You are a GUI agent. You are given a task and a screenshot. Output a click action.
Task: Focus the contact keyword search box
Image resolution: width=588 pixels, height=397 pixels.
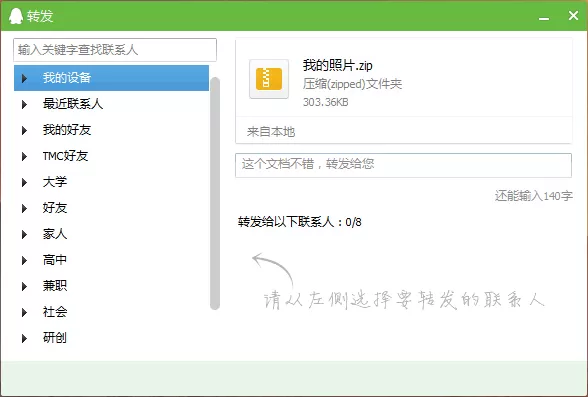click(115, 50)
